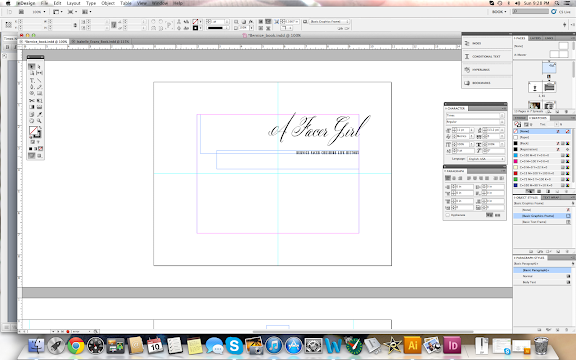Switch to the second open document tab
576x360 pixels.
click(100, 42)
